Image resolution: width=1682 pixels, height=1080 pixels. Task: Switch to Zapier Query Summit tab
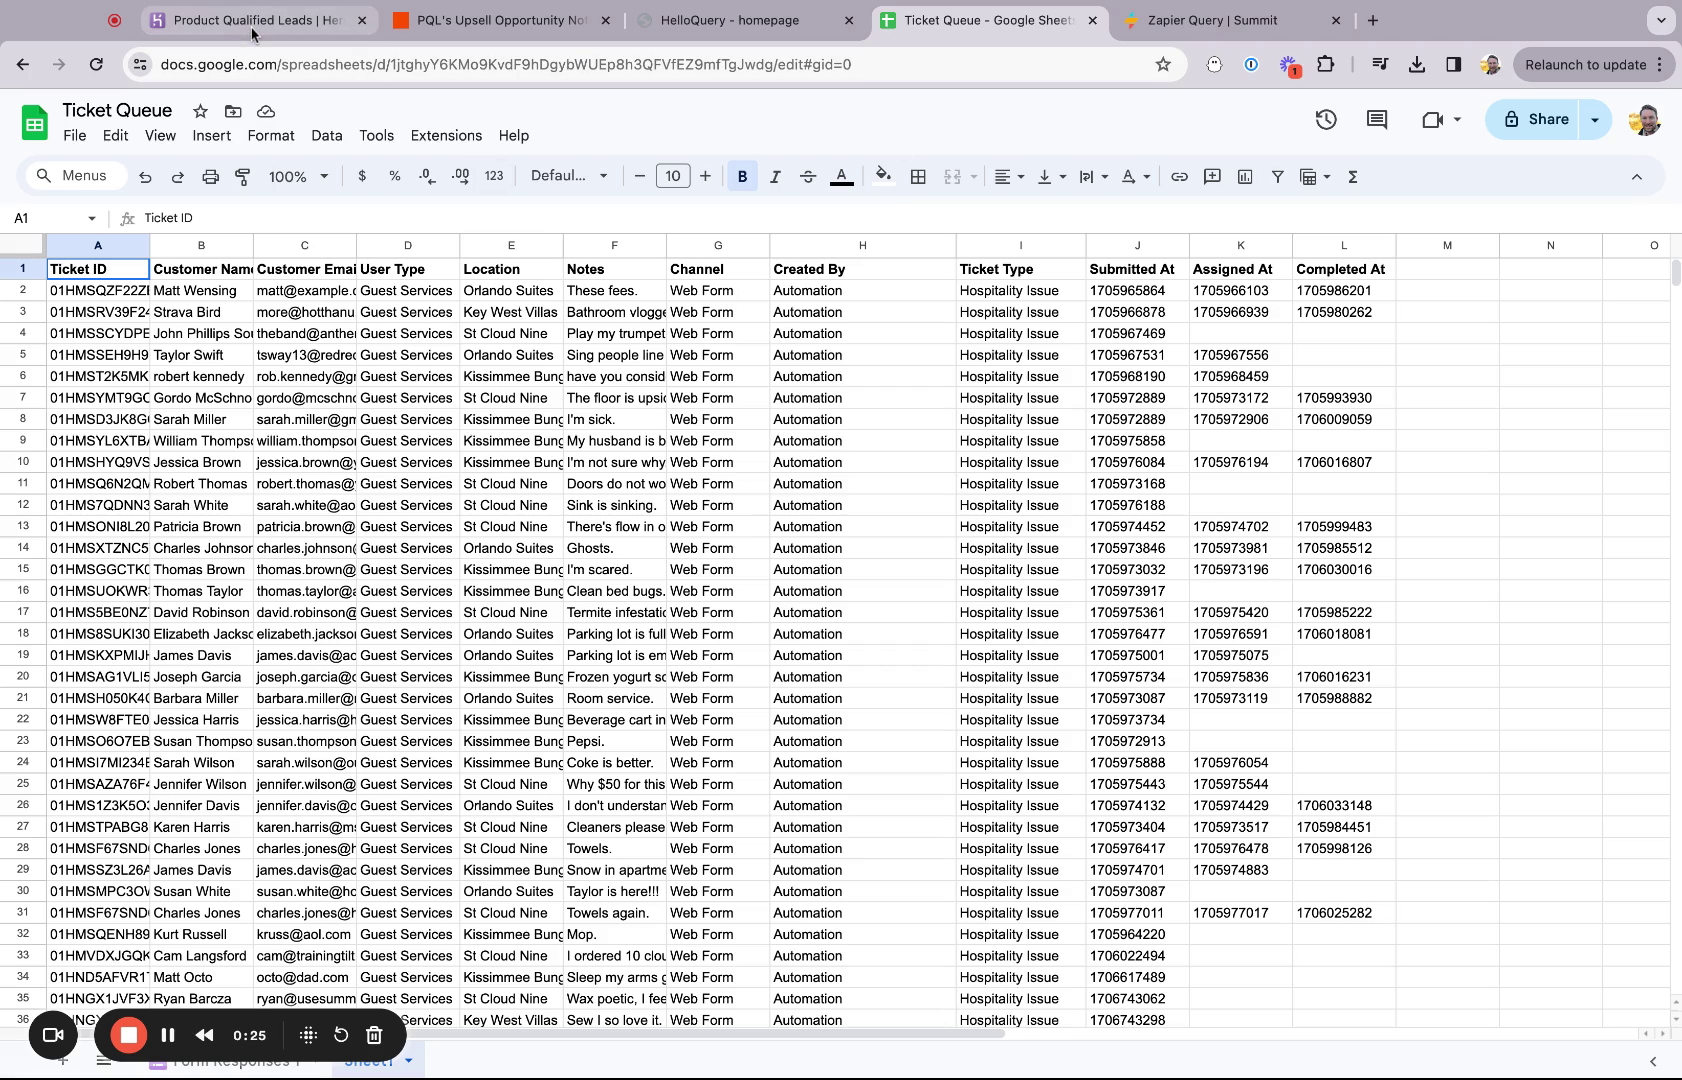1230,20
